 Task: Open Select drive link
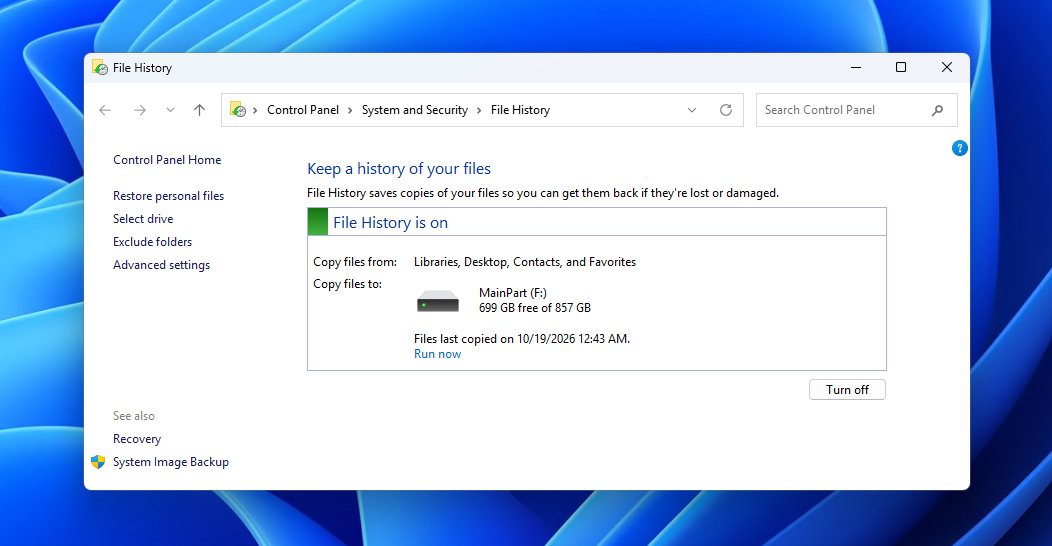tap(143, 219)
